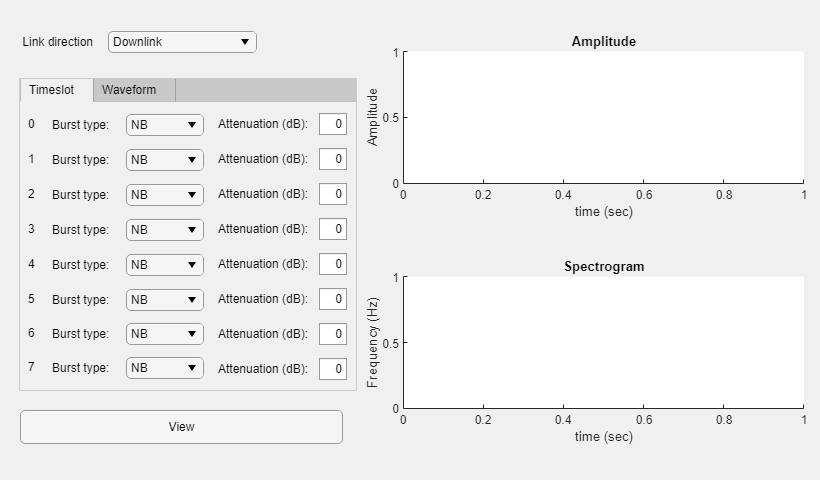This screenshot has height=480, width=820.
Task: Open the Link direction dropdown
Action: (x=182, y=42)
